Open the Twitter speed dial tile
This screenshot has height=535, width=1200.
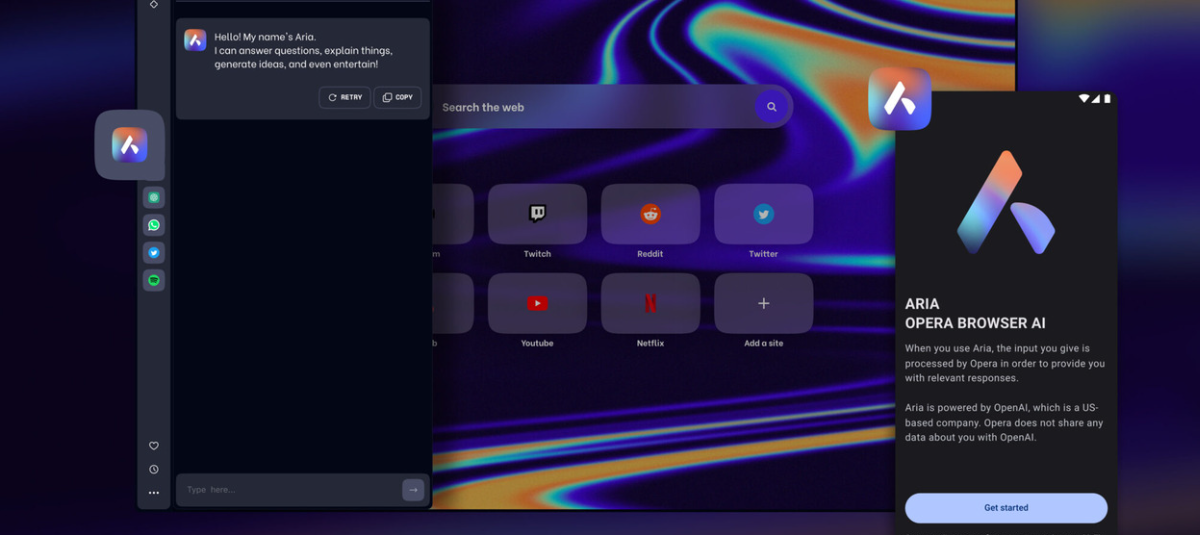(763, 214)
